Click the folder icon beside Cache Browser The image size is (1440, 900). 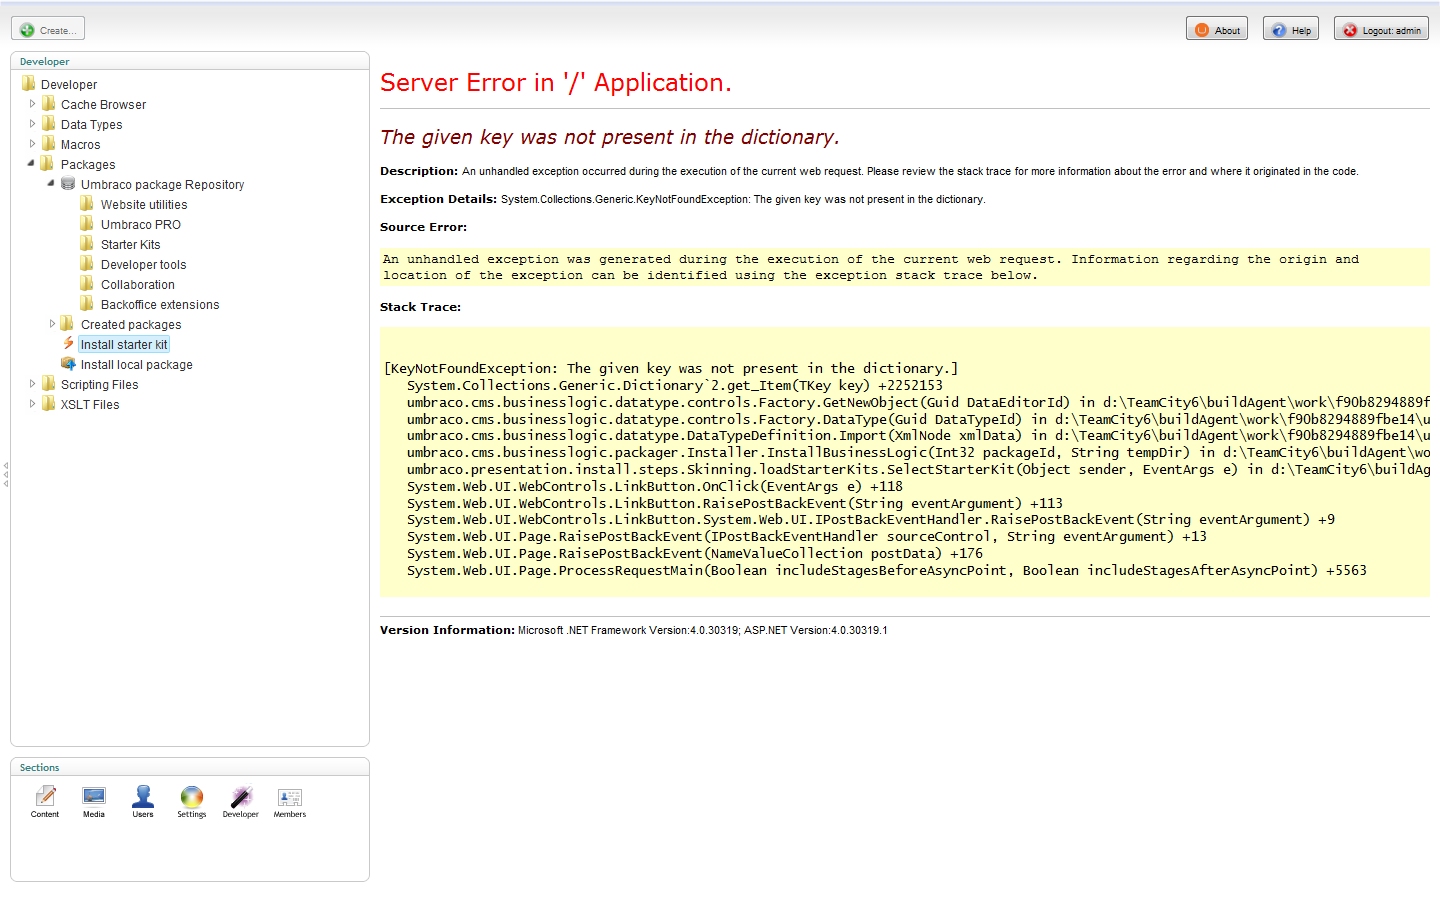(48, 104)
